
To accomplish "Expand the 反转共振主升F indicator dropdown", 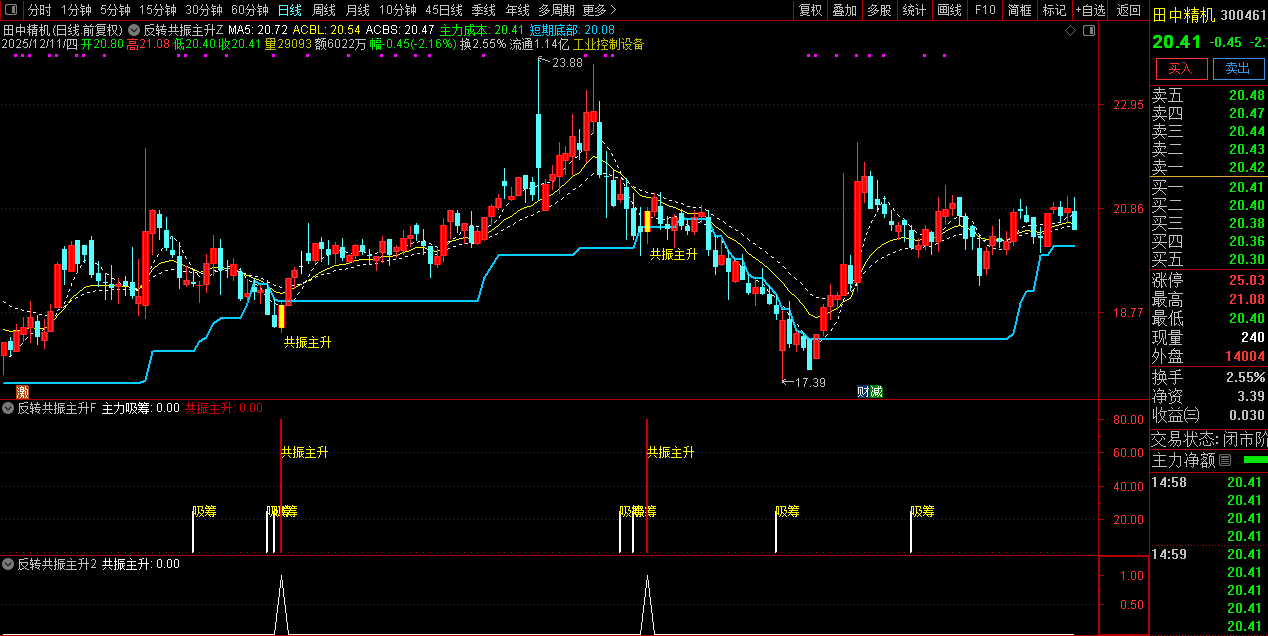I will click(9, 408).
